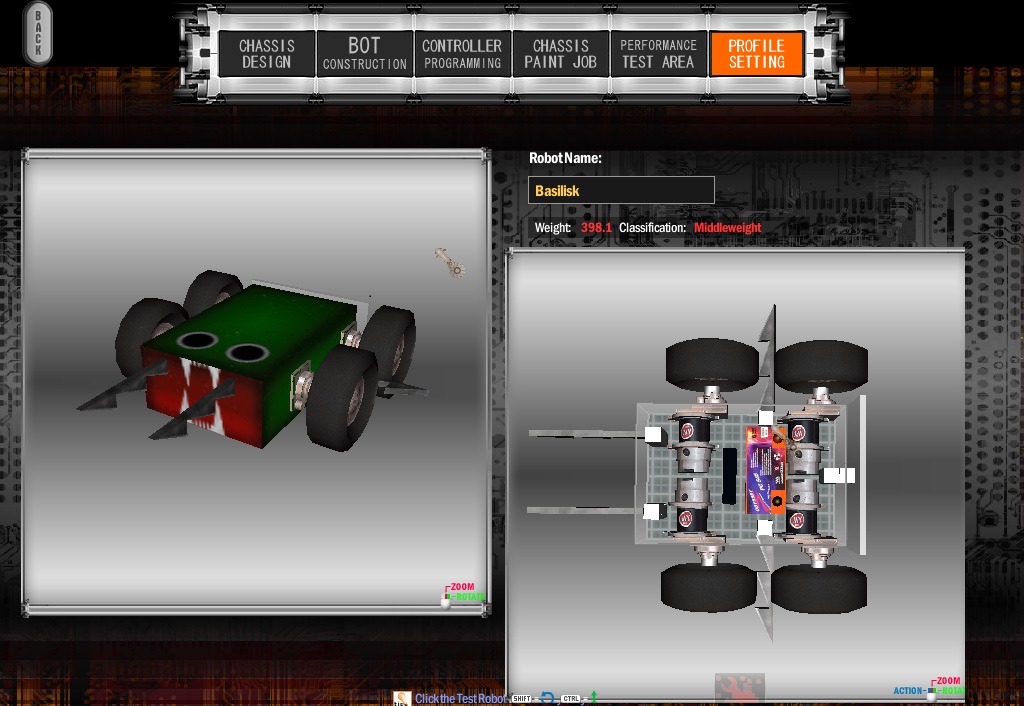
Task: Click the Middleweight classification text
Action: coord(727,228)
